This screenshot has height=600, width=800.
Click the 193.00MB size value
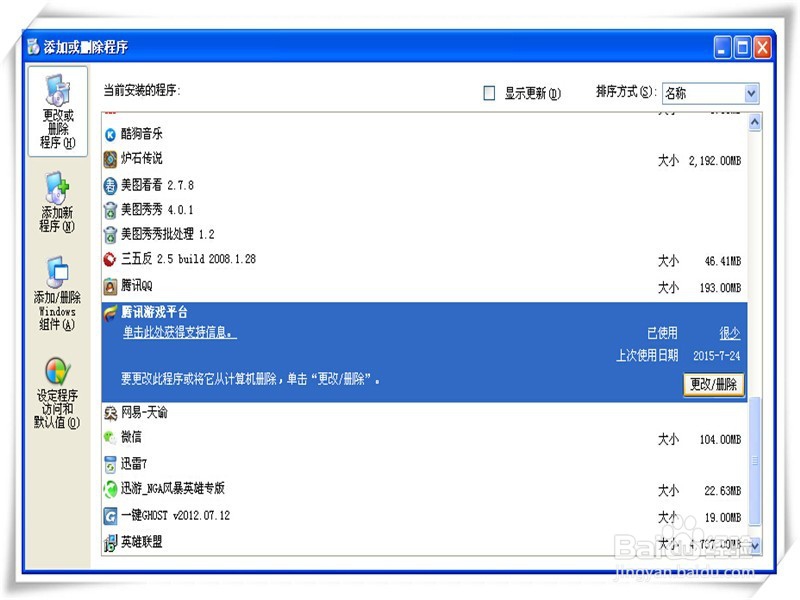(x=720, y=288)
